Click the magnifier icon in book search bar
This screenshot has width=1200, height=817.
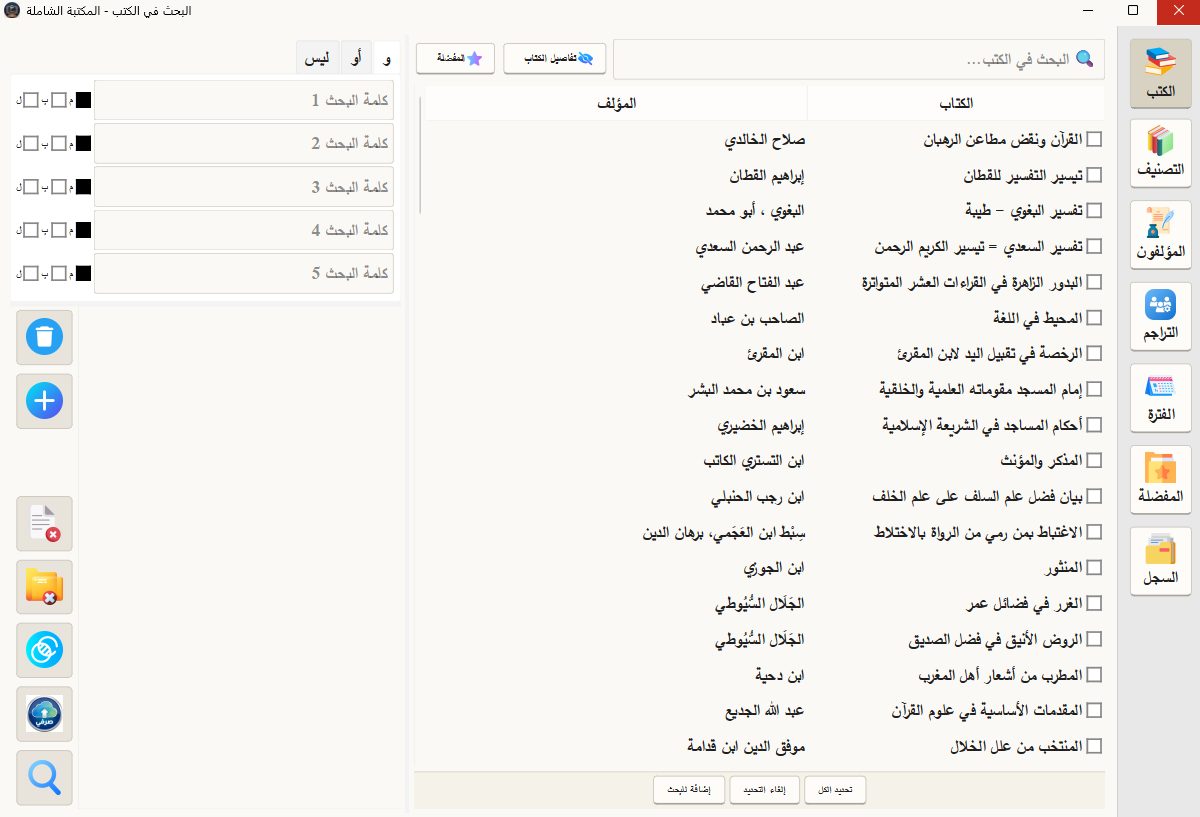(x=1085, y=60)
